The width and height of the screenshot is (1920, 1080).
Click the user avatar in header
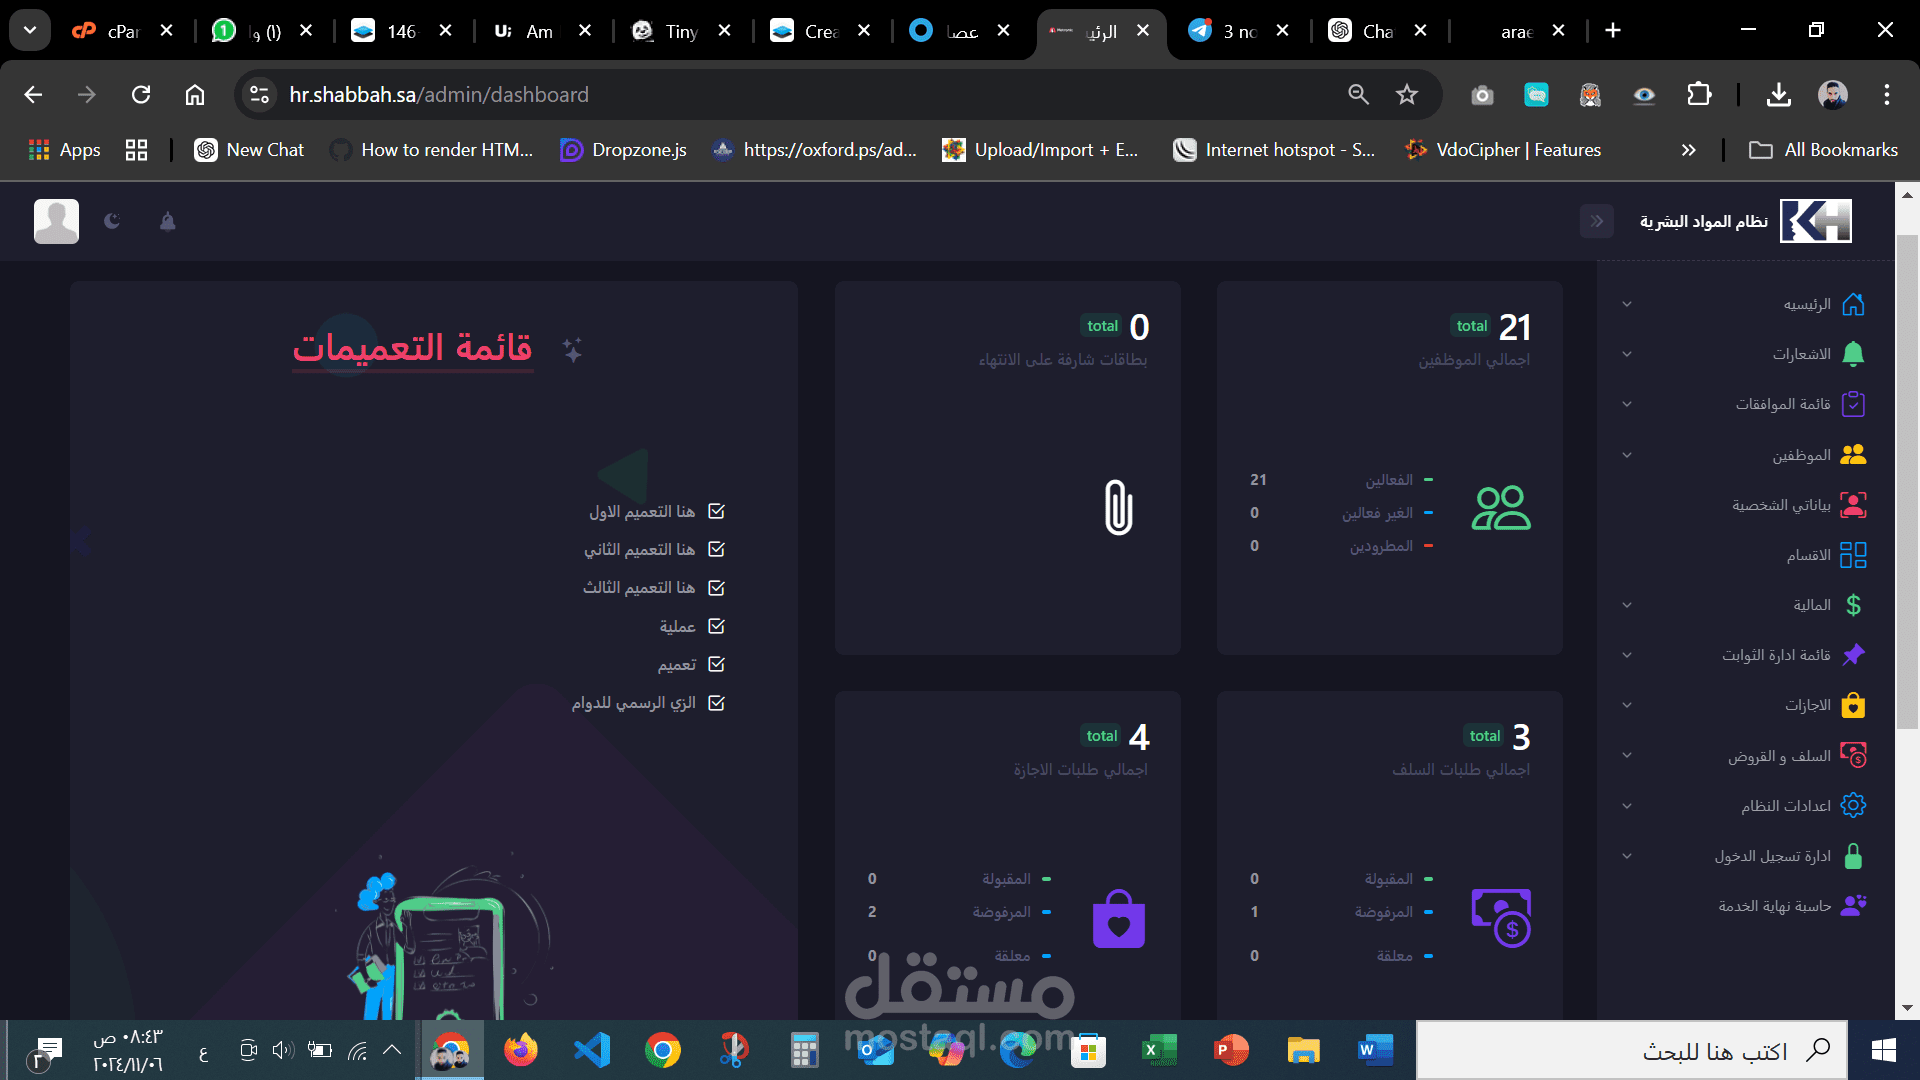point(56,221)
